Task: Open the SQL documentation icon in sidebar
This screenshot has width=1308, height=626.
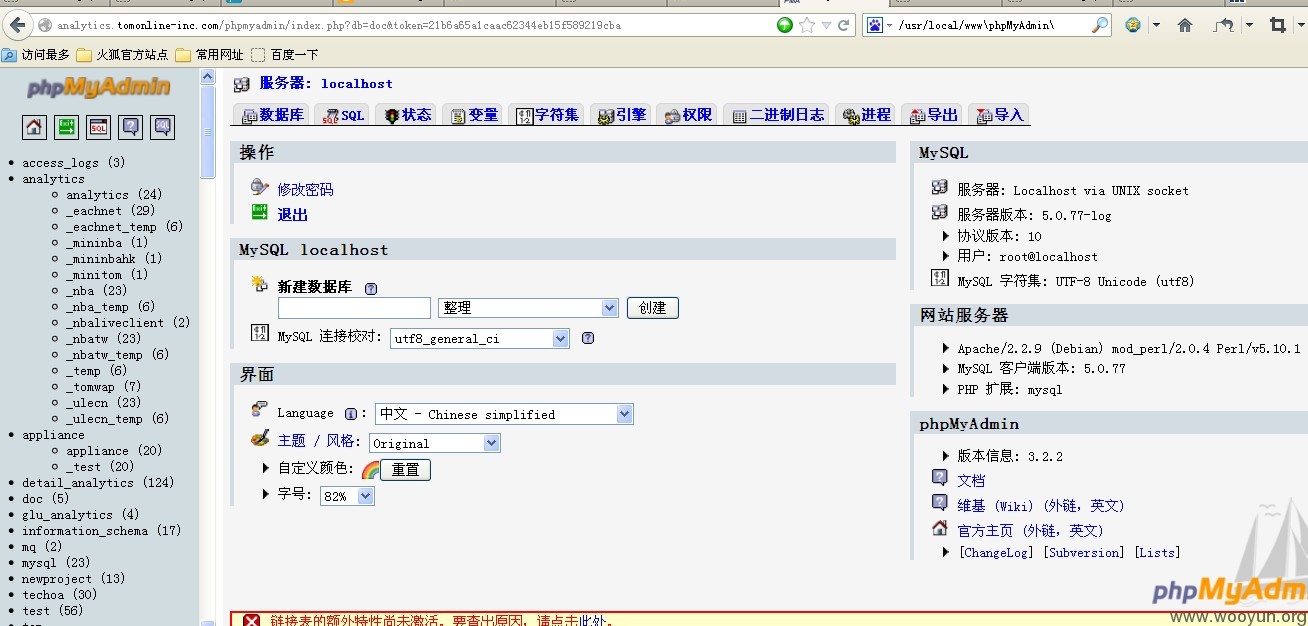Action: coord(162,127)
